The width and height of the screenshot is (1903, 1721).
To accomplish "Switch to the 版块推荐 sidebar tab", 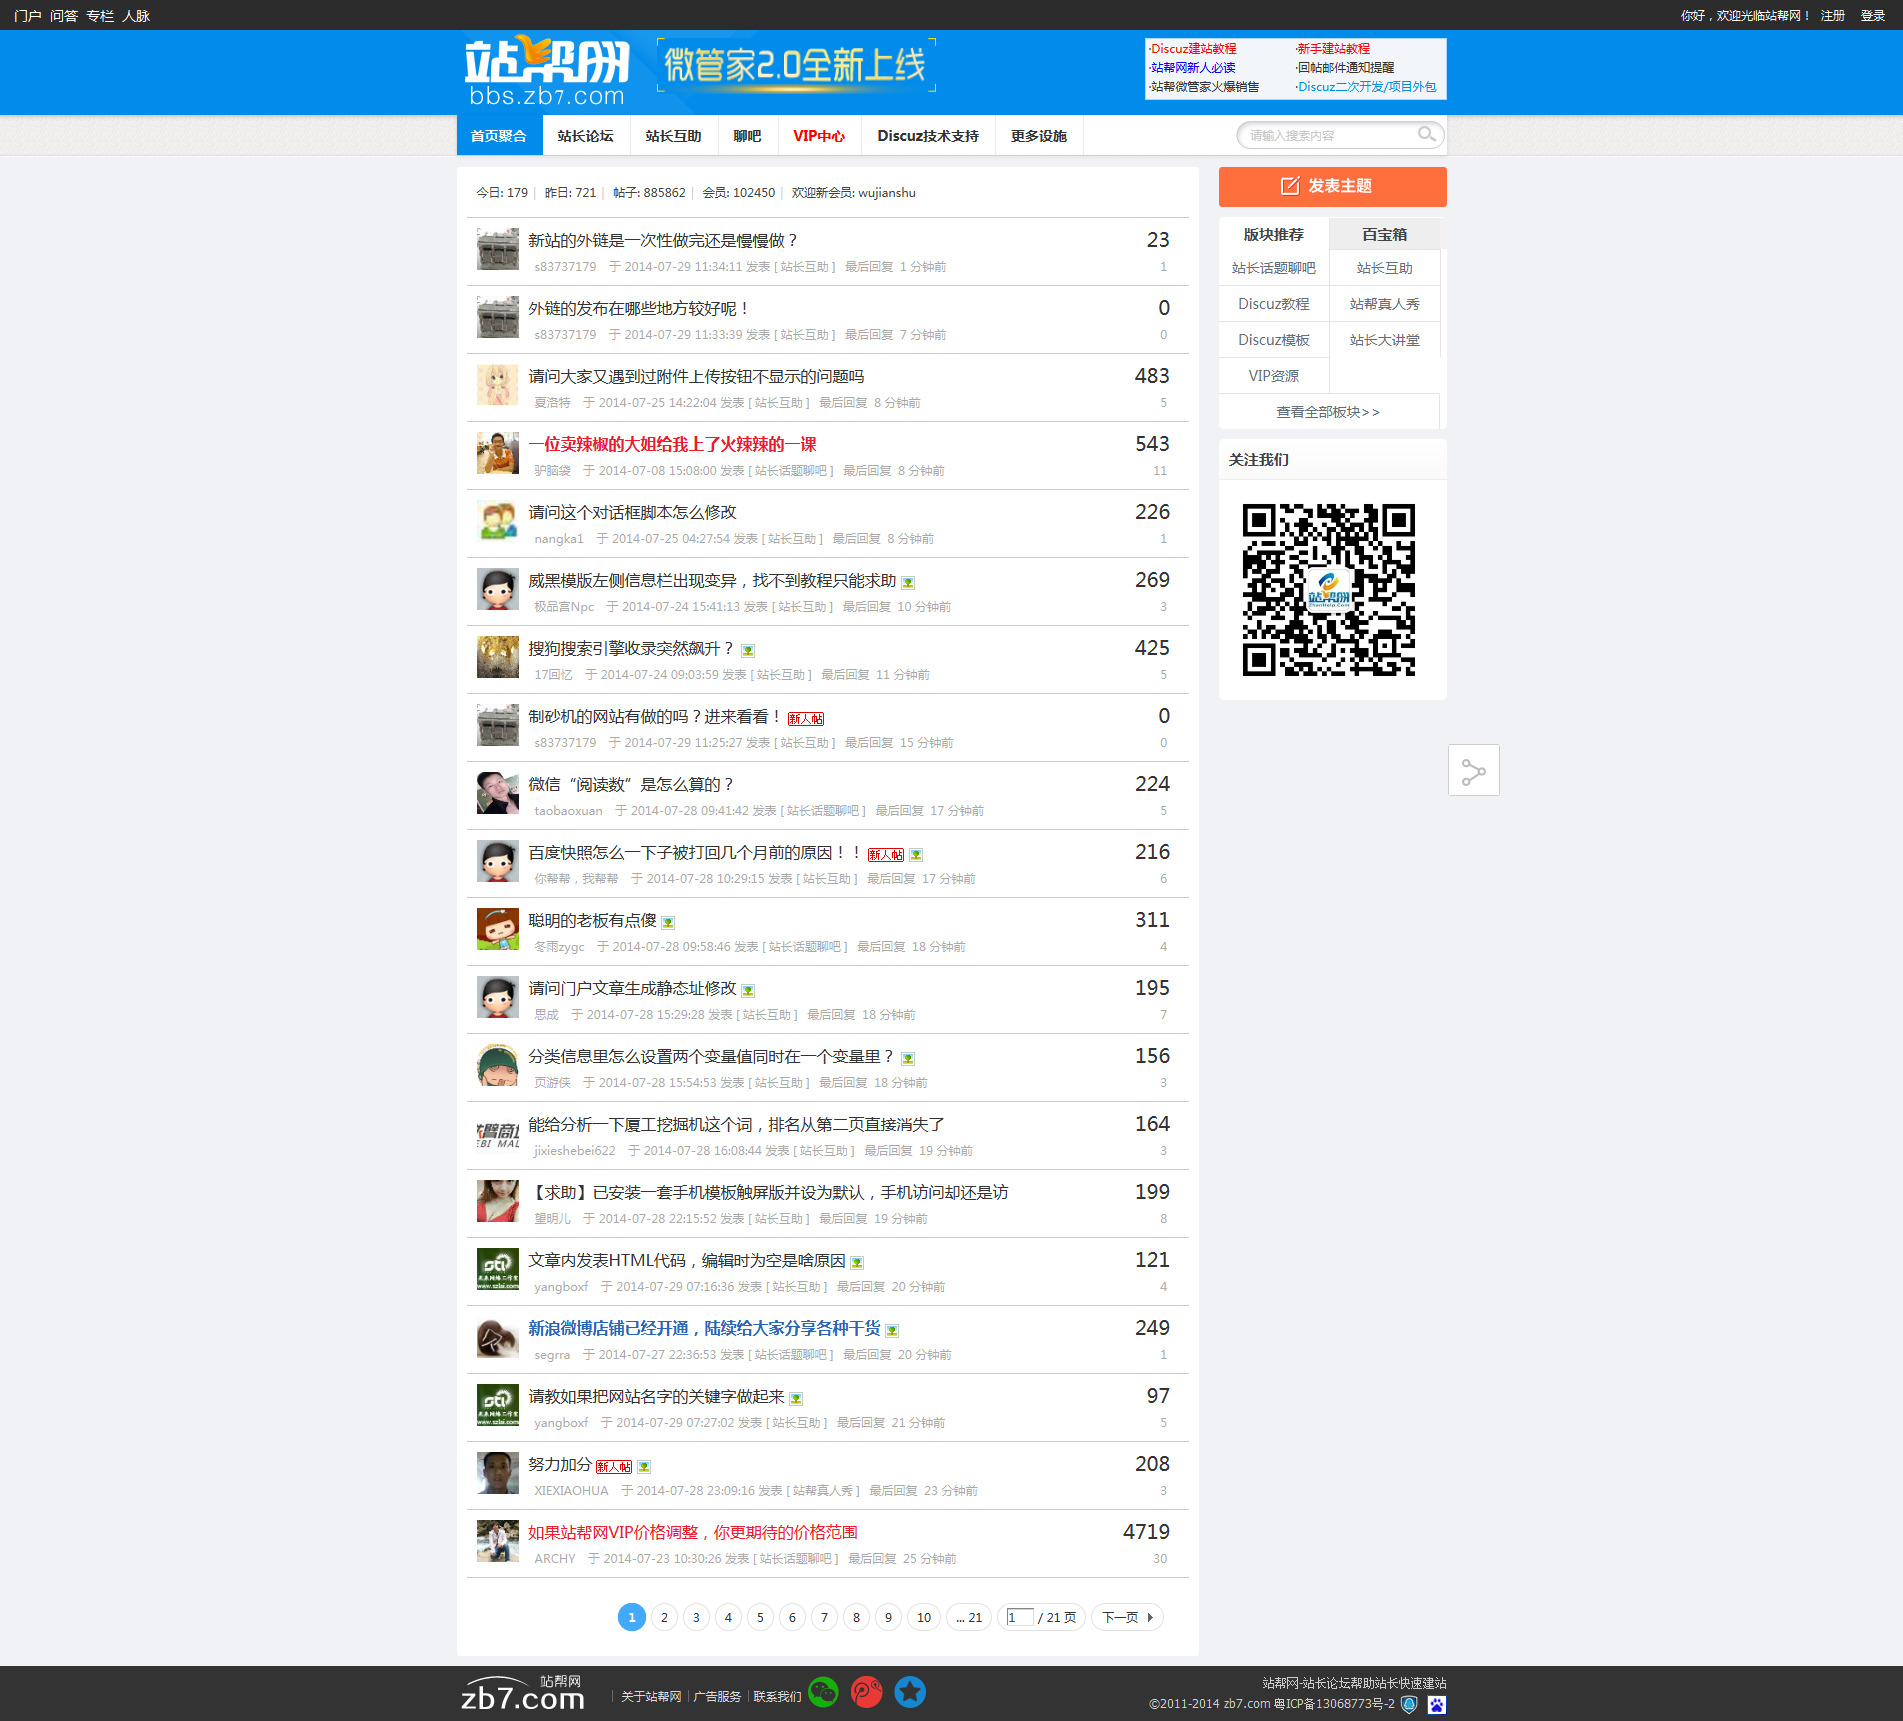I will pos(1274,234).
